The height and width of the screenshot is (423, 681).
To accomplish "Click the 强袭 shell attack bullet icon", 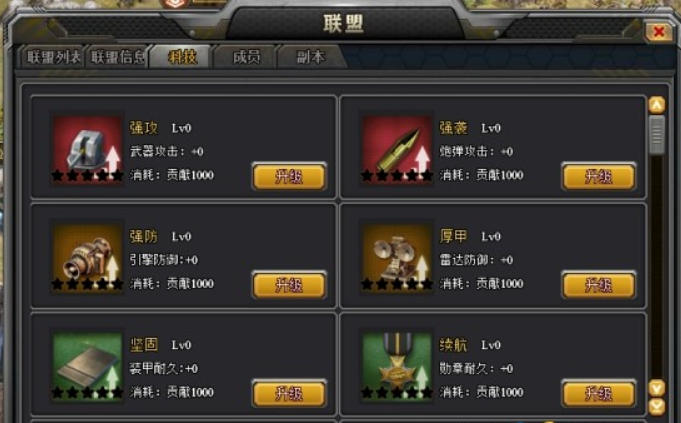I will pyautogui.click(x=397, y=149).
